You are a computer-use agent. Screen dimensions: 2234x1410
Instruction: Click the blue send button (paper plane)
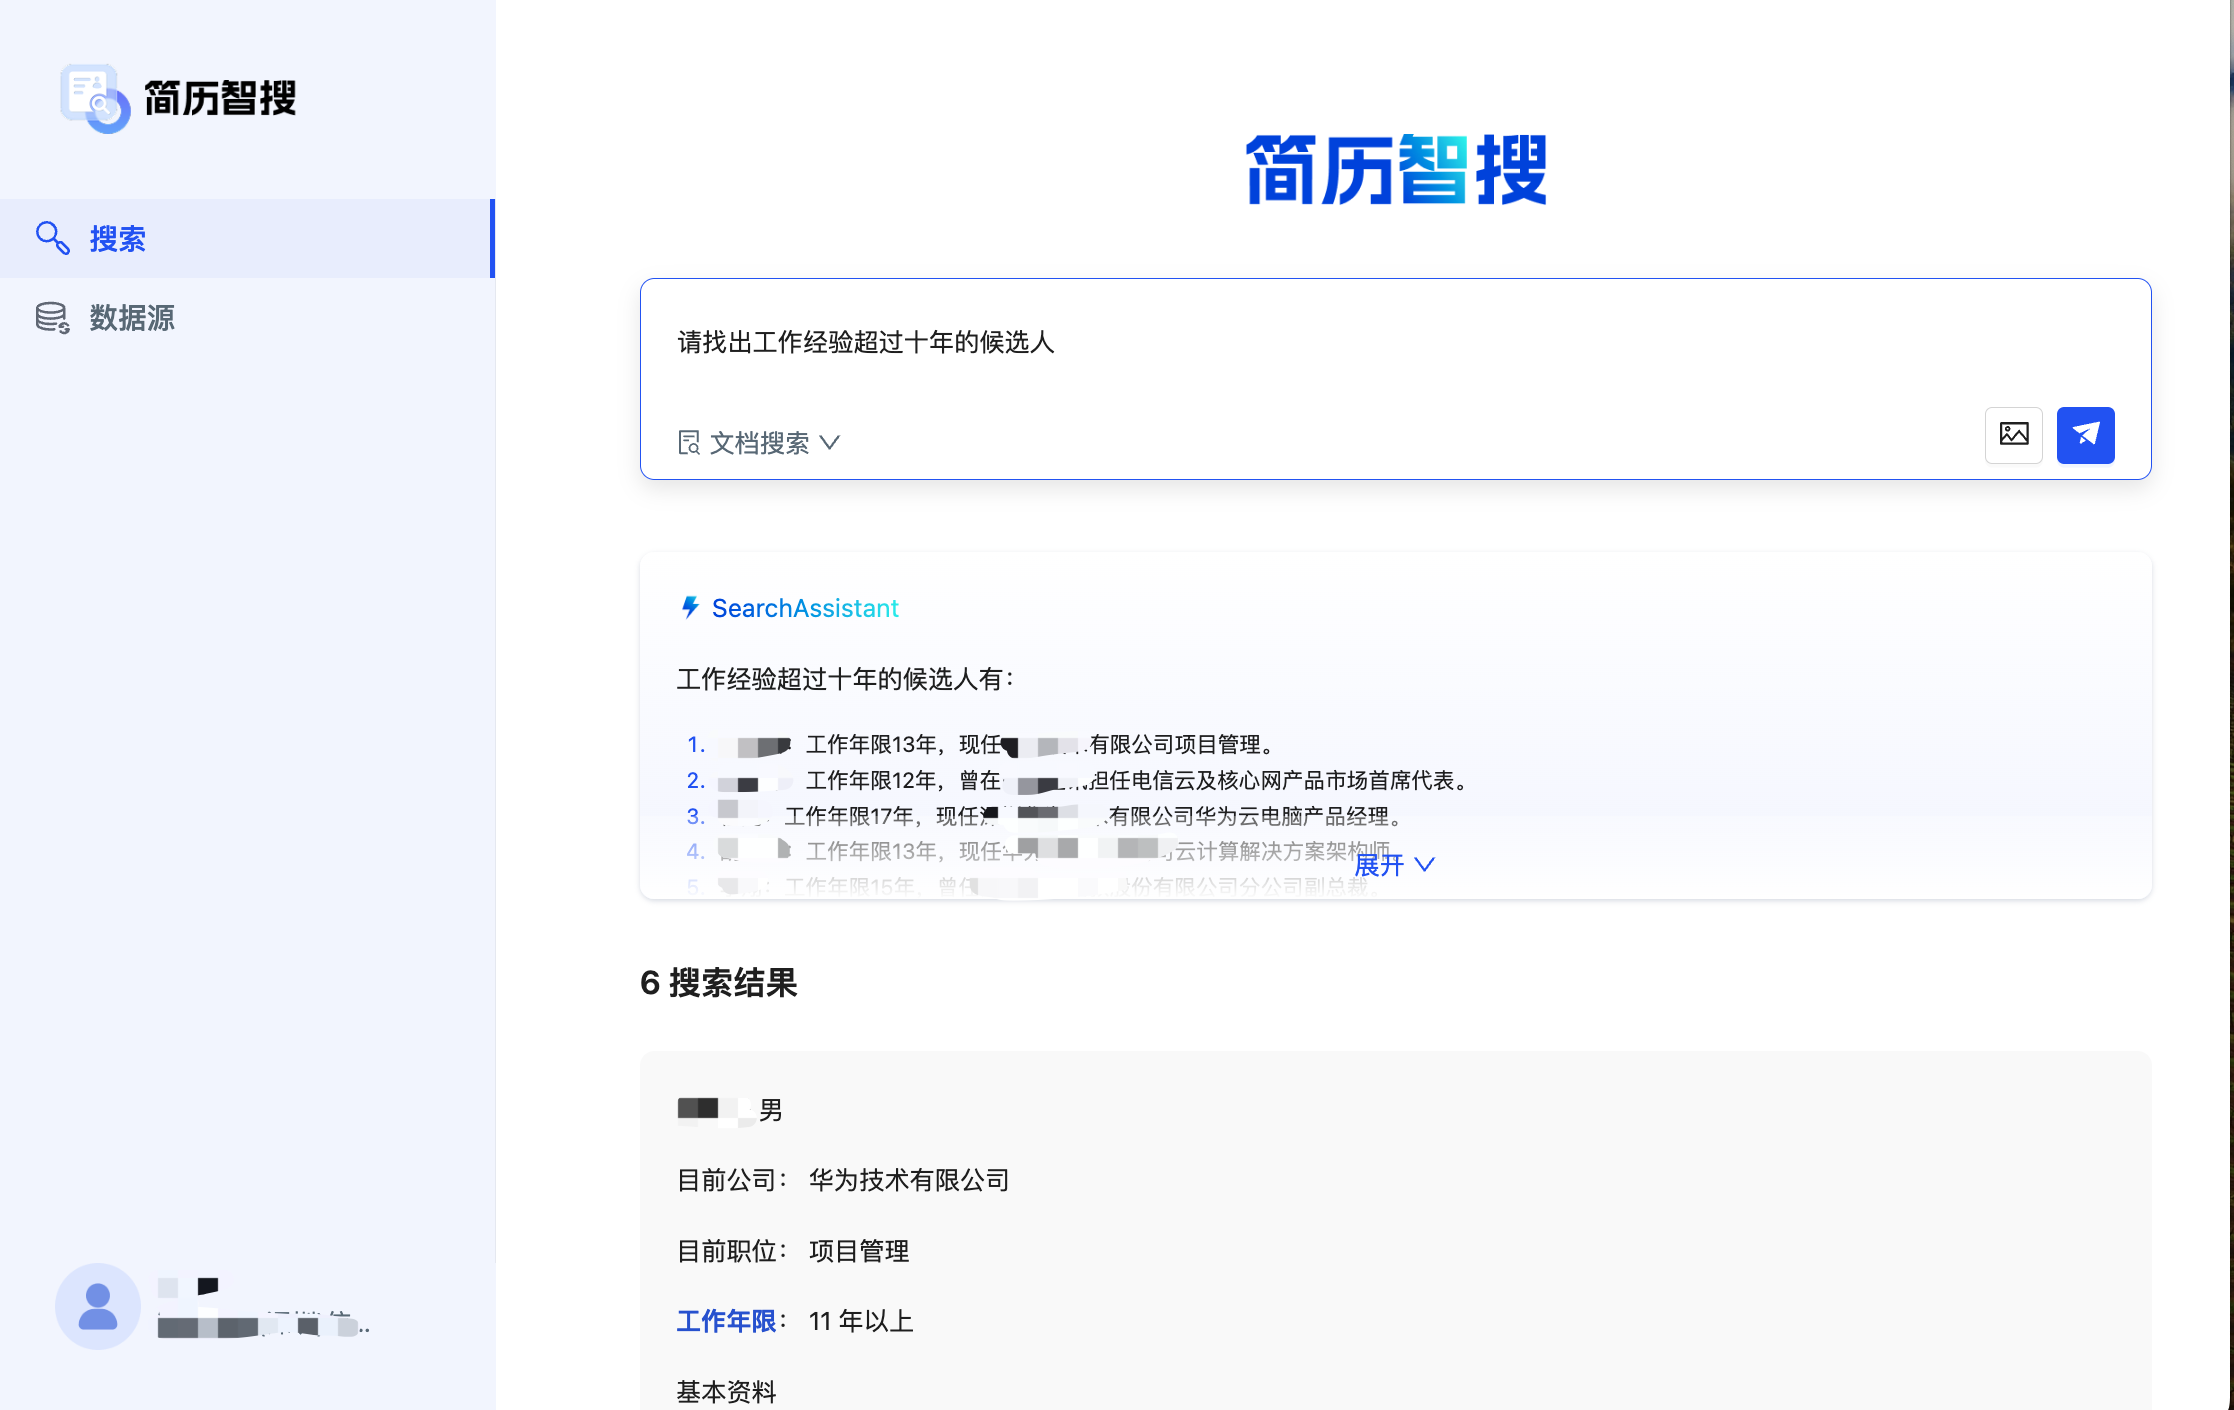2085,435
